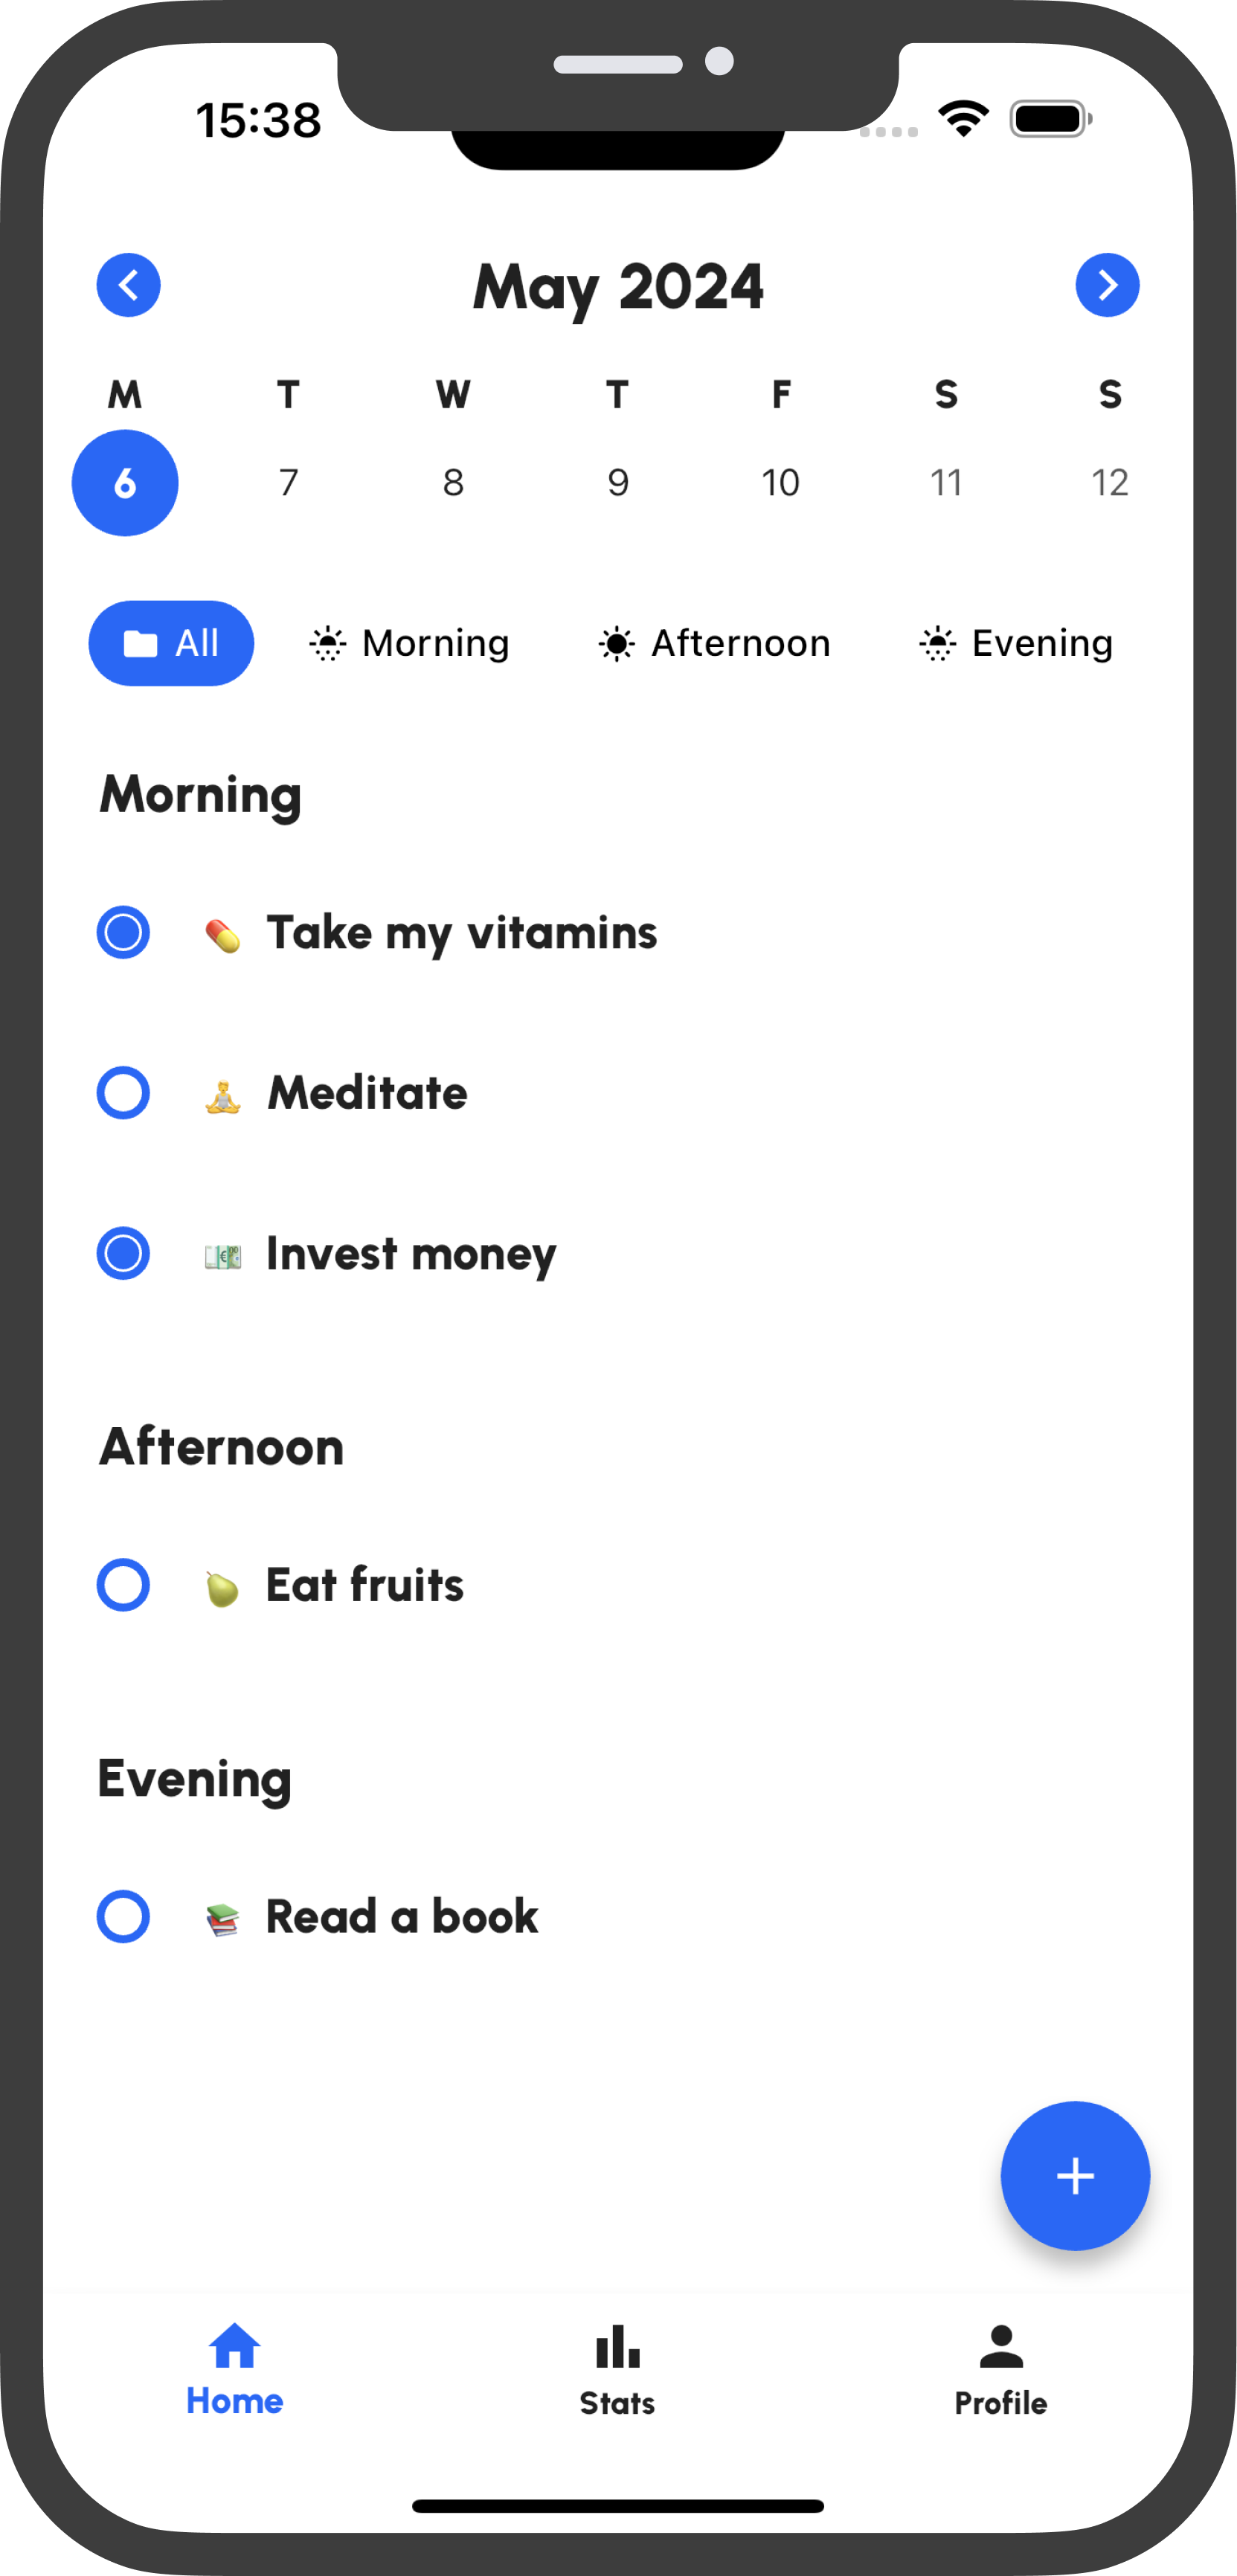Tap the books emoji beside Read a book
Viewport: 1237px width, 2576px height.
[222, 1919]
